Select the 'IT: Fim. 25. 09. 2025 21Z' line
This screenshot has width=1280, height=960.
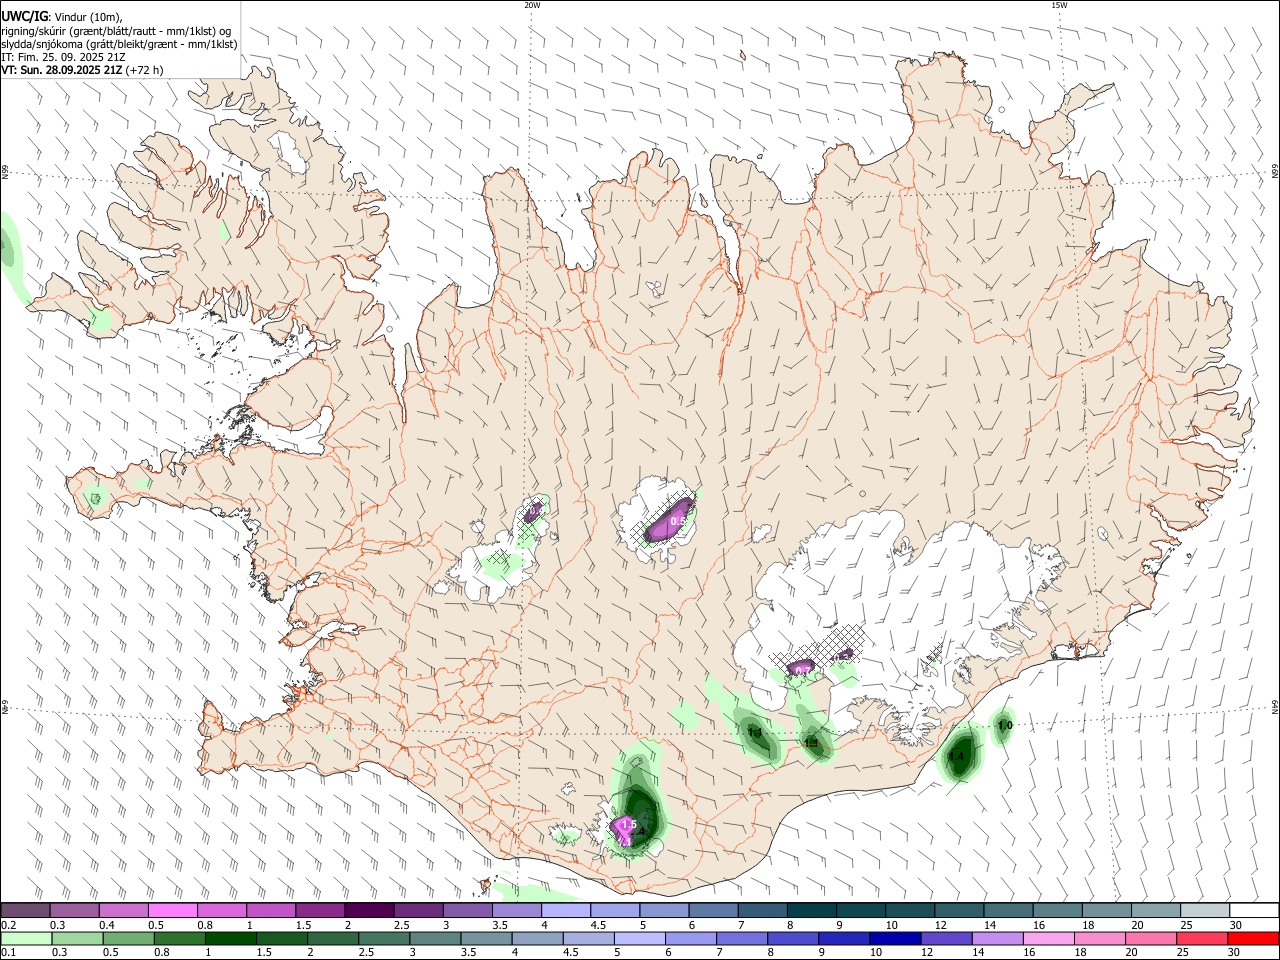(x=63, y=57)
